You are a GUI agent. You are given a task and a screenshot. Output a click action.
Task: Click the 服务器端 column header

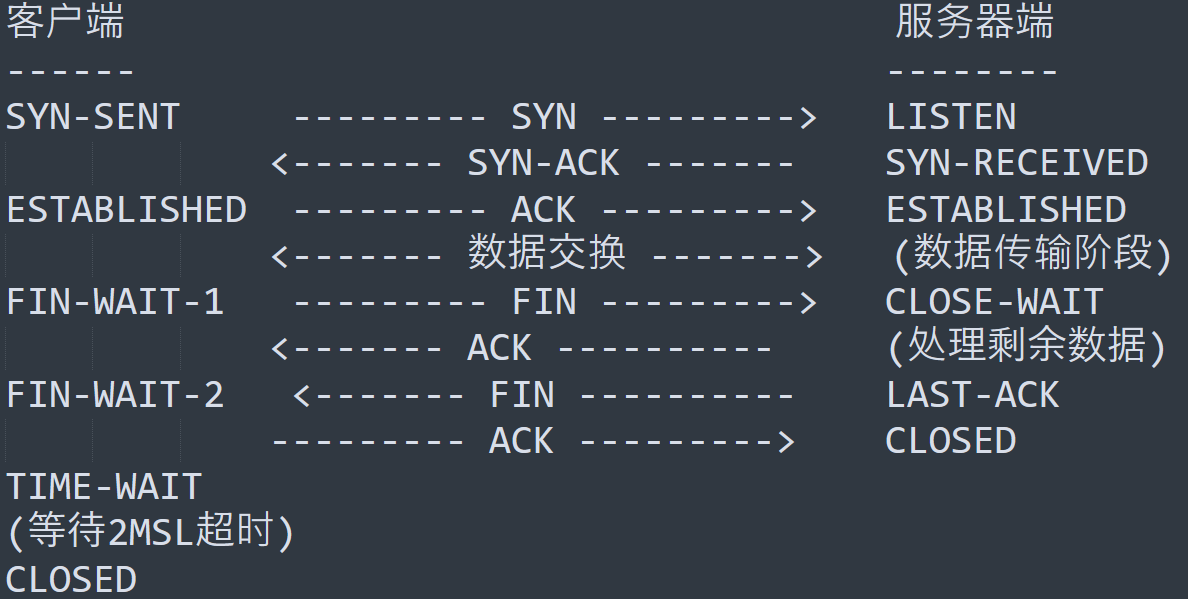click(974, 23)
